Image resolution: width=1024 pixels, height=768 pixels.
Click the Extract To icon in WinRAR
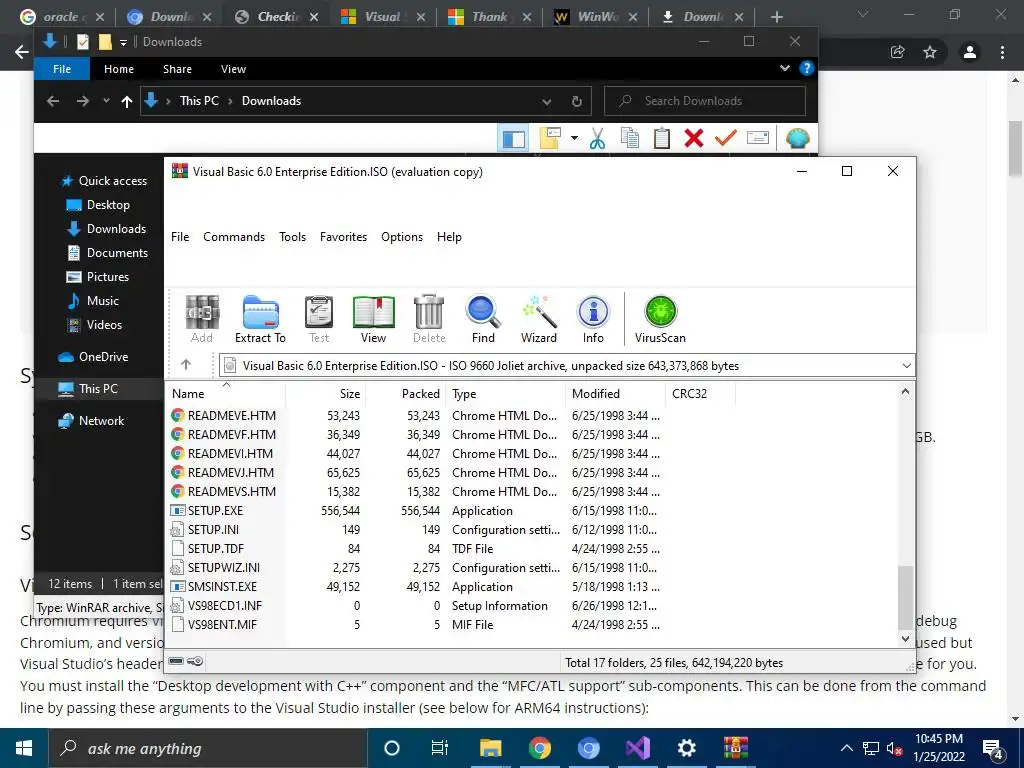pyautogui.click(x=260, y=319)
